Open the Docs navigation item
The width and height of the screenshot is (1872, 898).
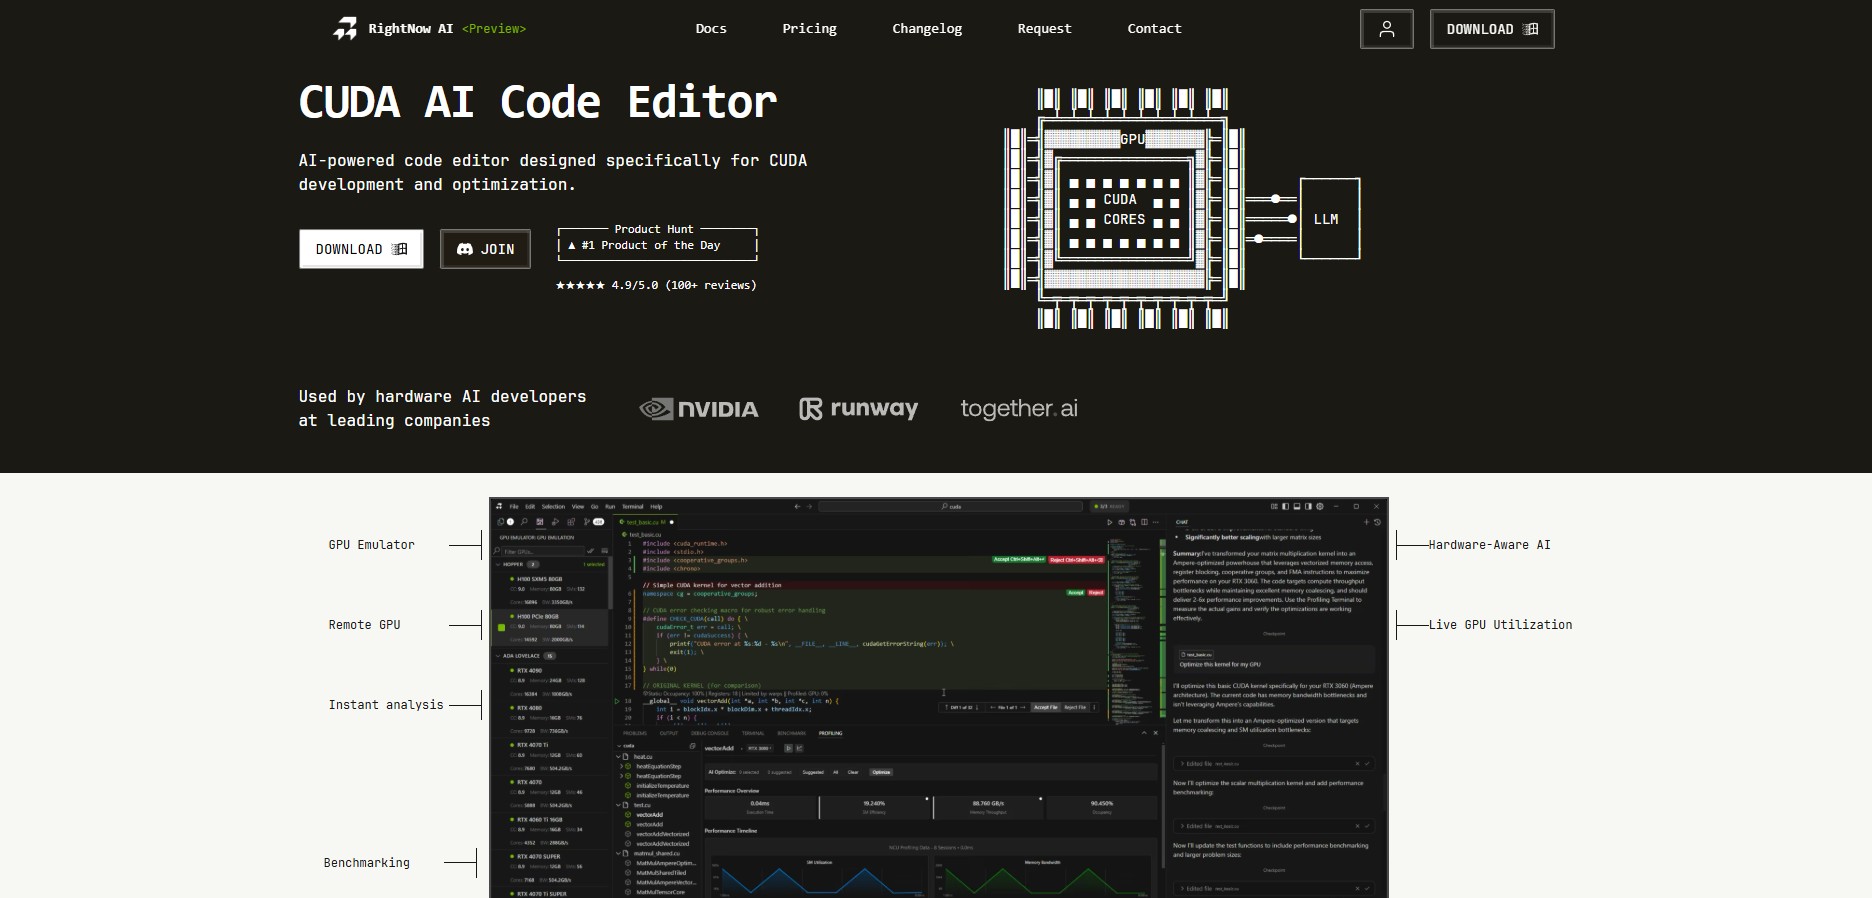(x=711, y=29)
